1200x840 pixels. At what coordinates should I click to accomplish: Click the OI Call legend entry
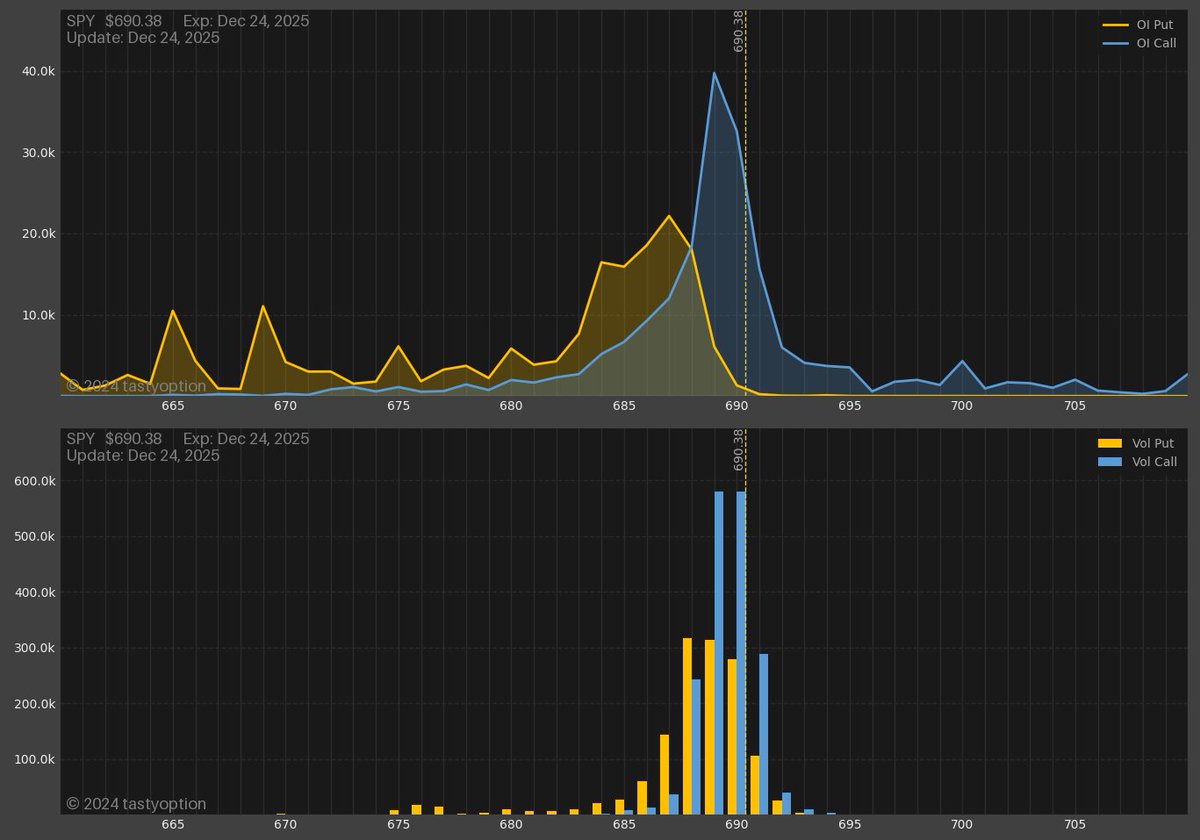point(1138,43)
